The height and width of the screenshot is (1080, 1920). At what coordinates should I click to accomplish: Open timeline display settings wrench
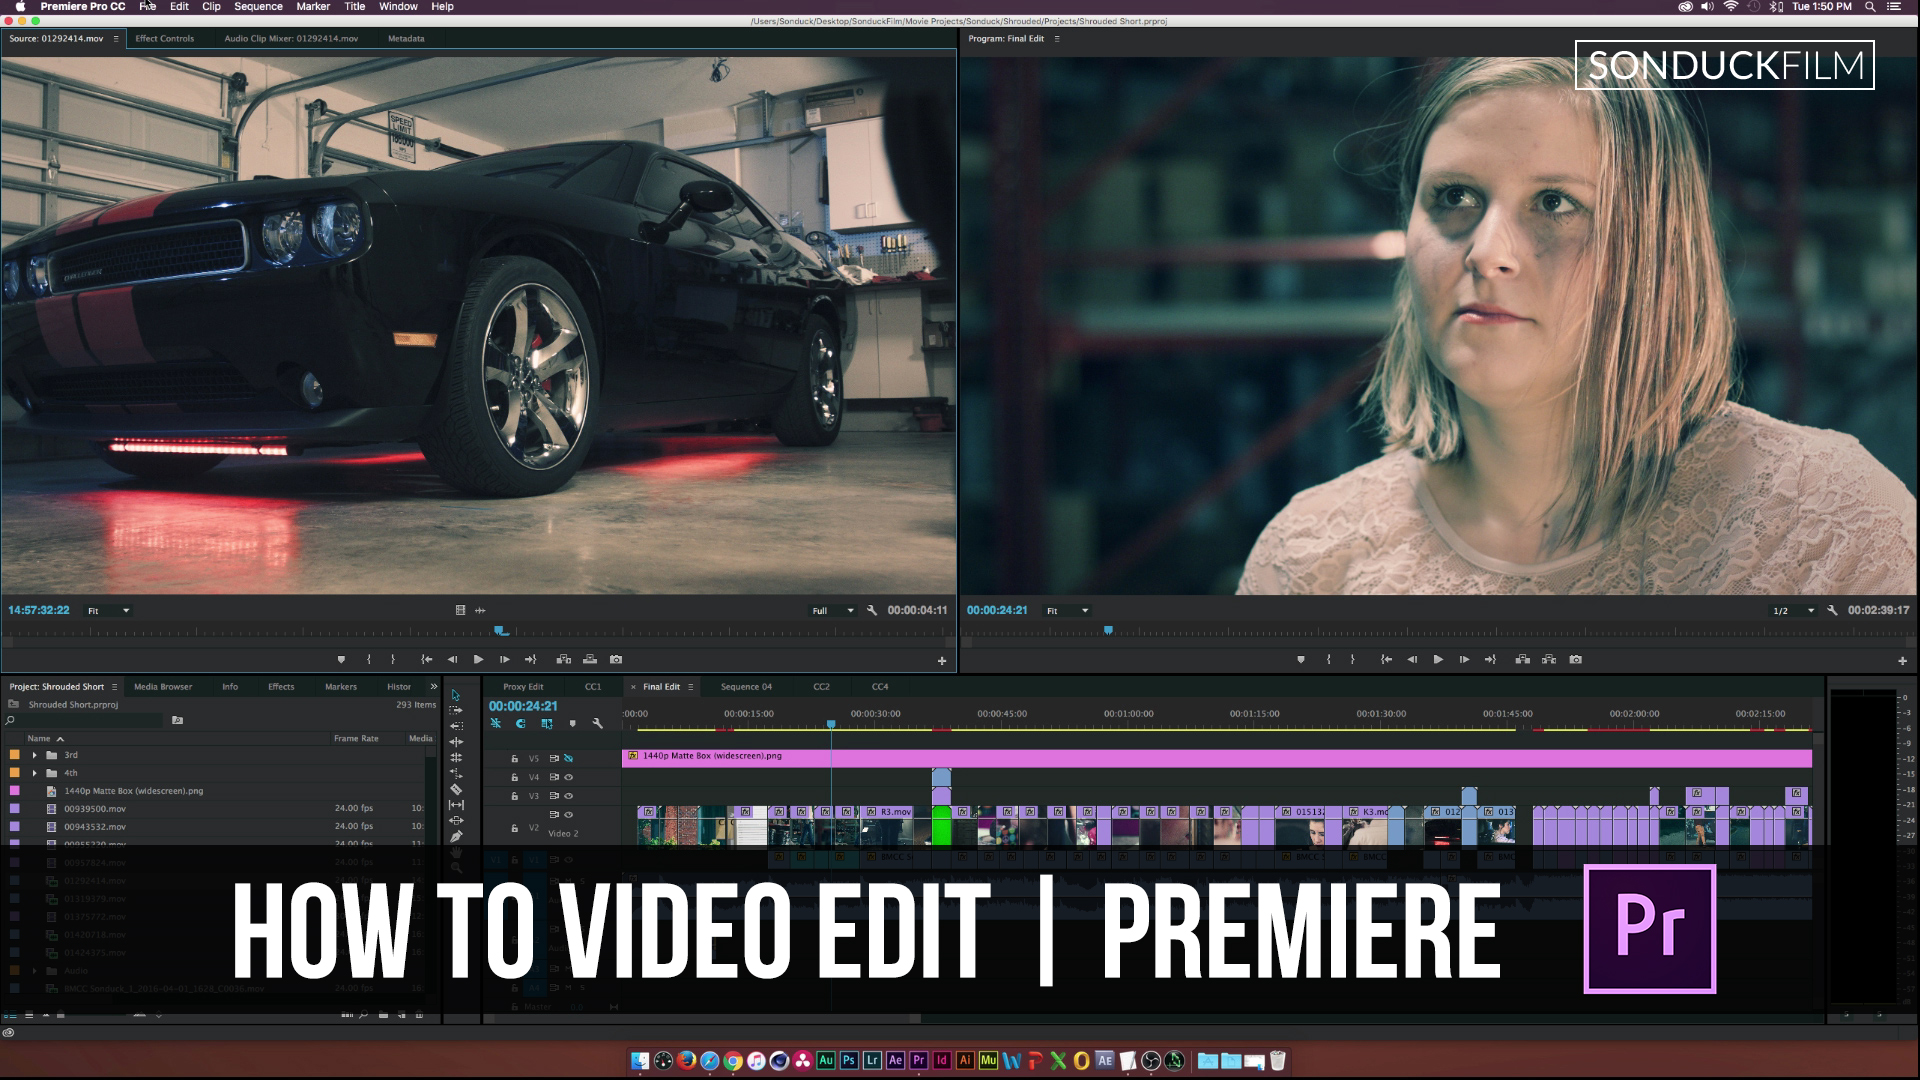[x=597, y=724]
